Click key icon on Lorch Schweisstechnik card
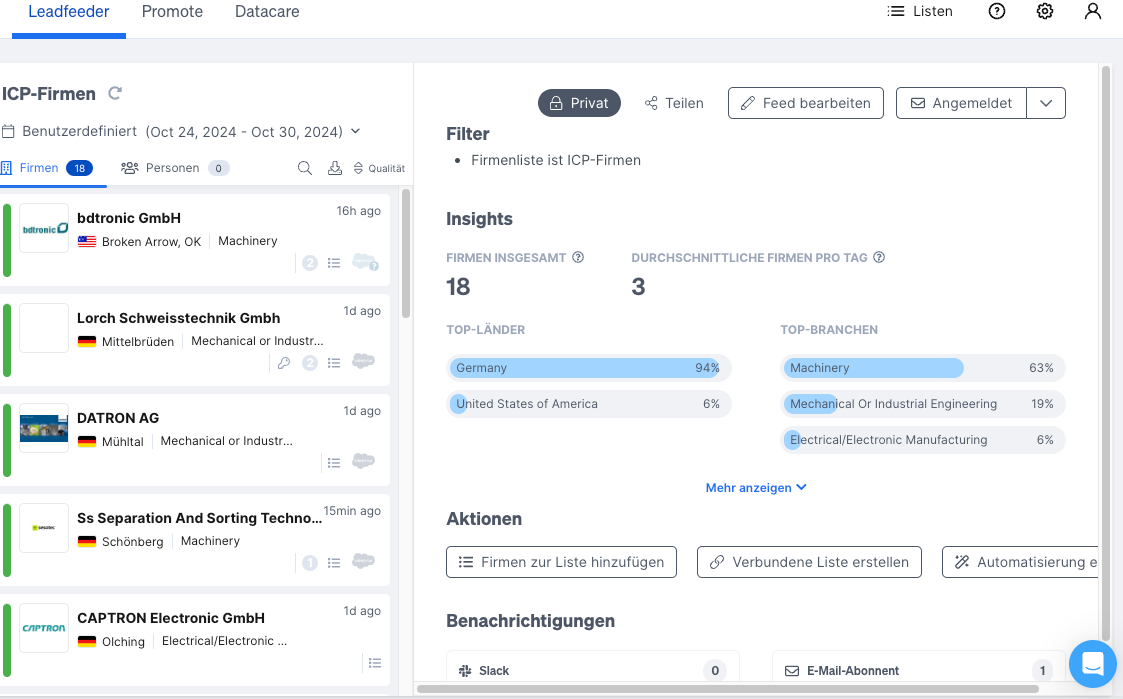1123x699 pixels. click(x=284, y=363)
